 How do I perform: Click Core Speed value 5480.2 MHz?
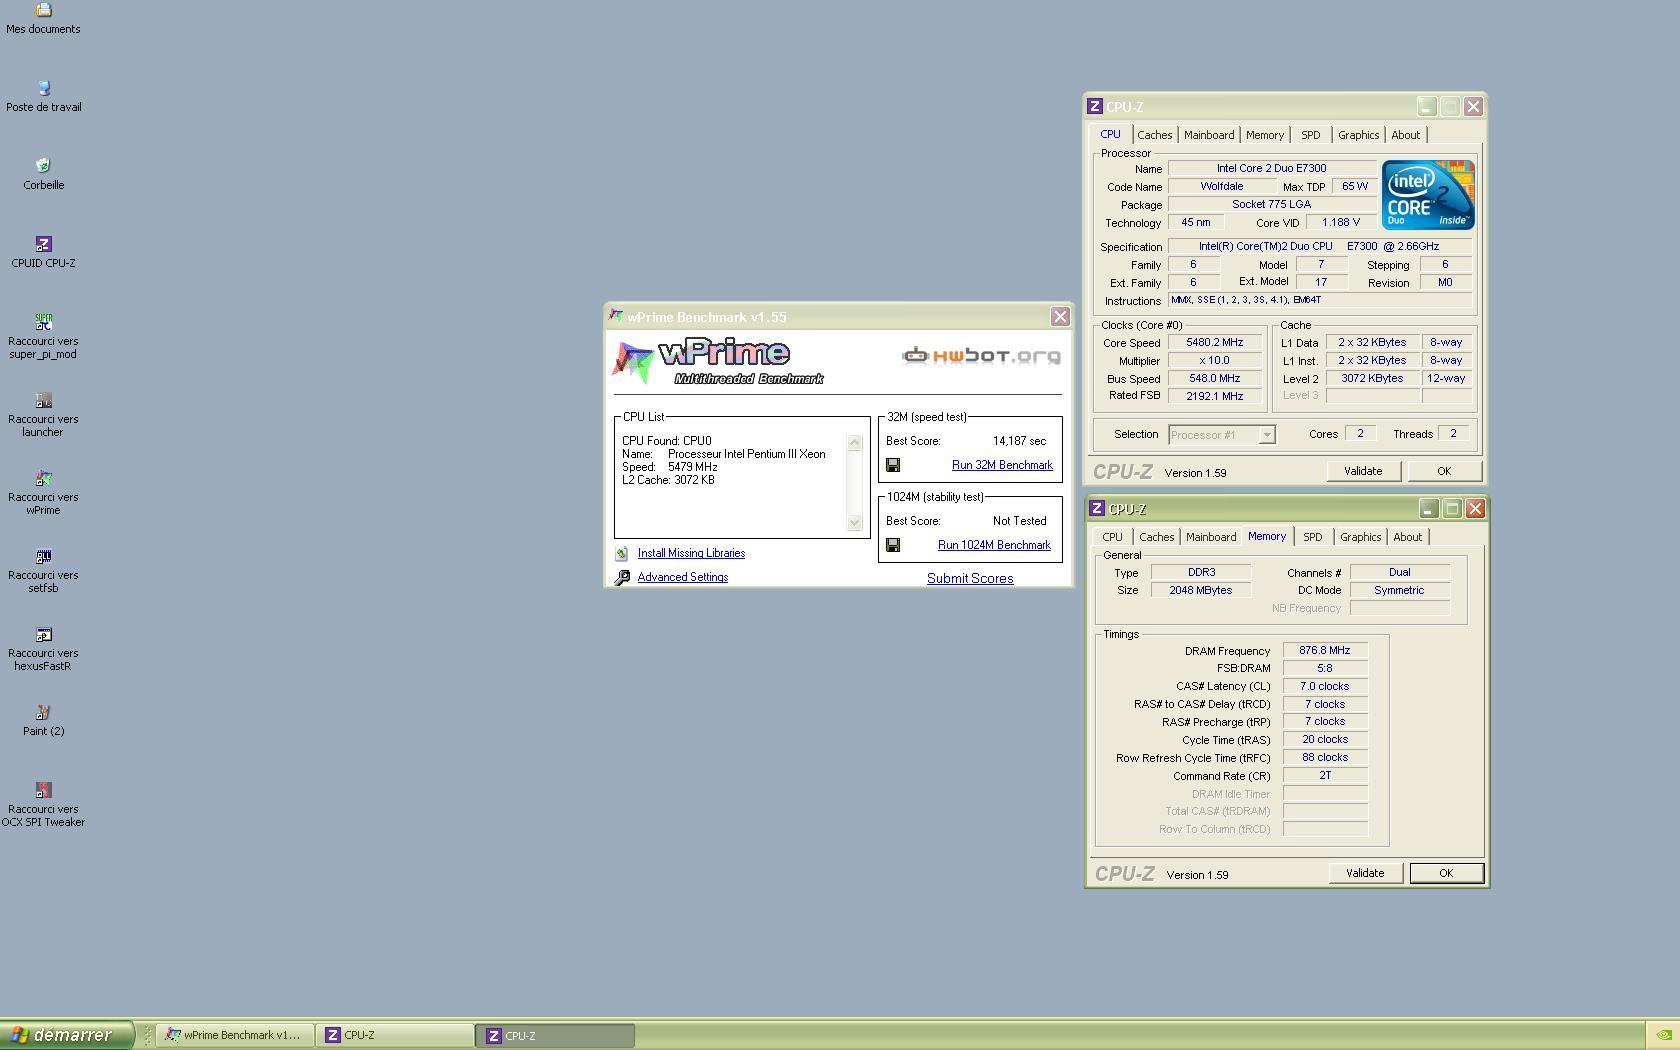click(x=1214, y=342)
